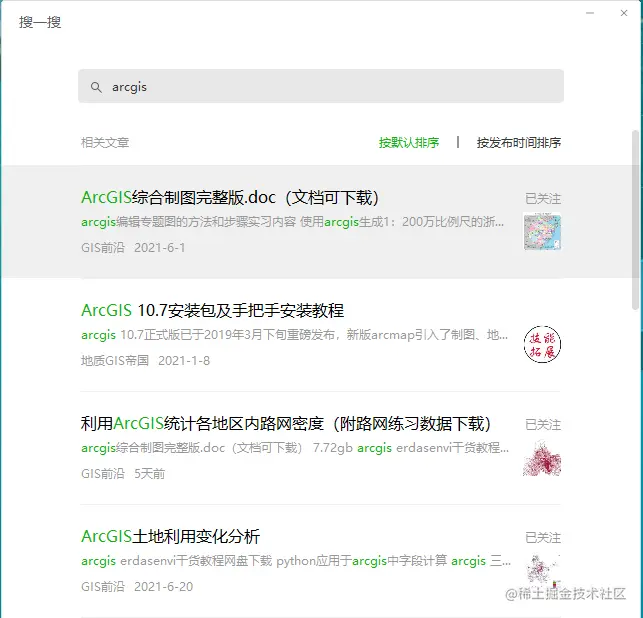The height and width of the screenshot is (618, 643).
Task: Click the source GIS前沿 dated 2021-6-1
Action: point(103,247)
